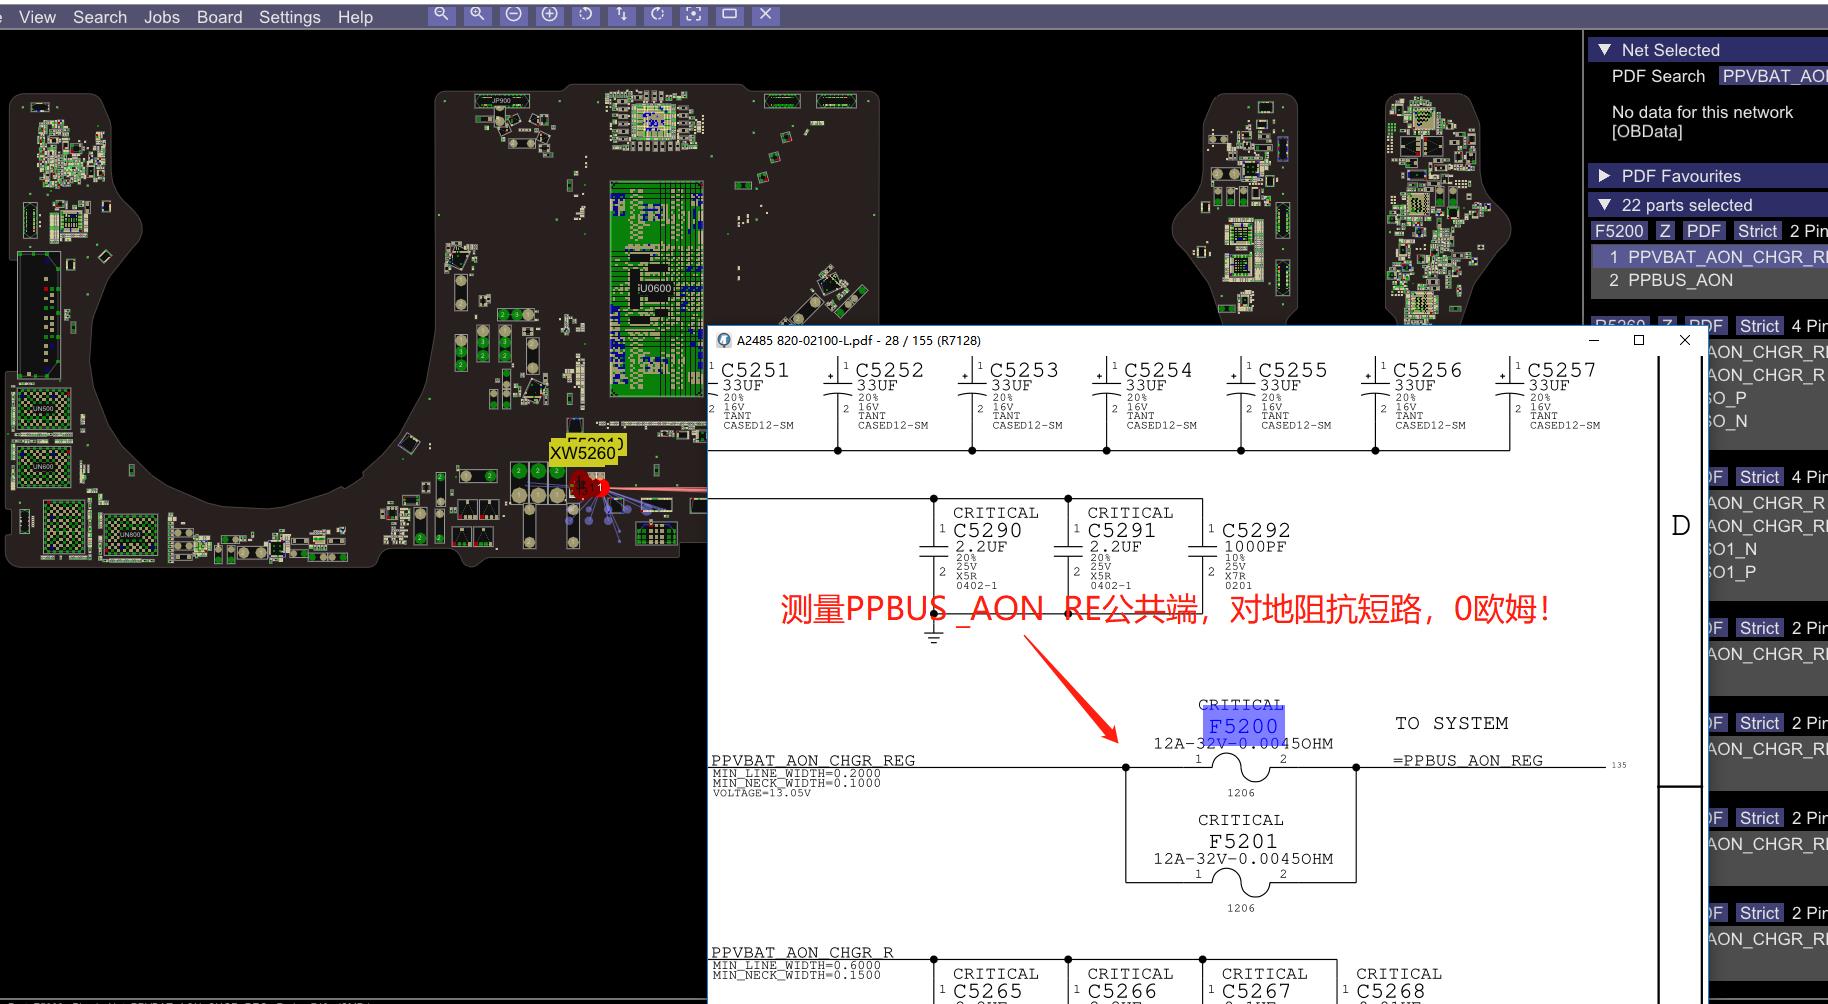This screenshot has height=1004, width=1828.
Task: Click capacitor C5290 in the PDF schematic
Action: (987, 530)
